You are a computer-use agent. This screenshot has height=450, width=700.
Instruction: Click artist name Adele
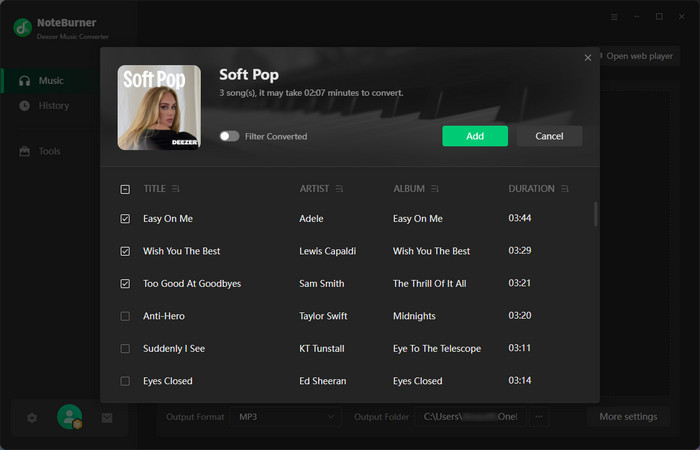coord(311,219)
